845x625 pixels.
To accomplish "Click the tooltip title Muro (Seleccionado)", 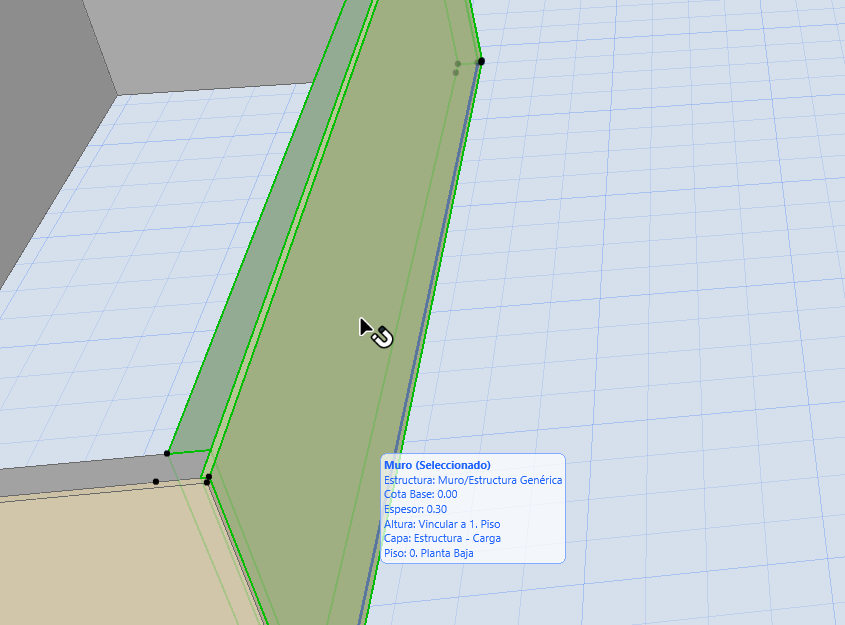I will click(x=437, y=466).
